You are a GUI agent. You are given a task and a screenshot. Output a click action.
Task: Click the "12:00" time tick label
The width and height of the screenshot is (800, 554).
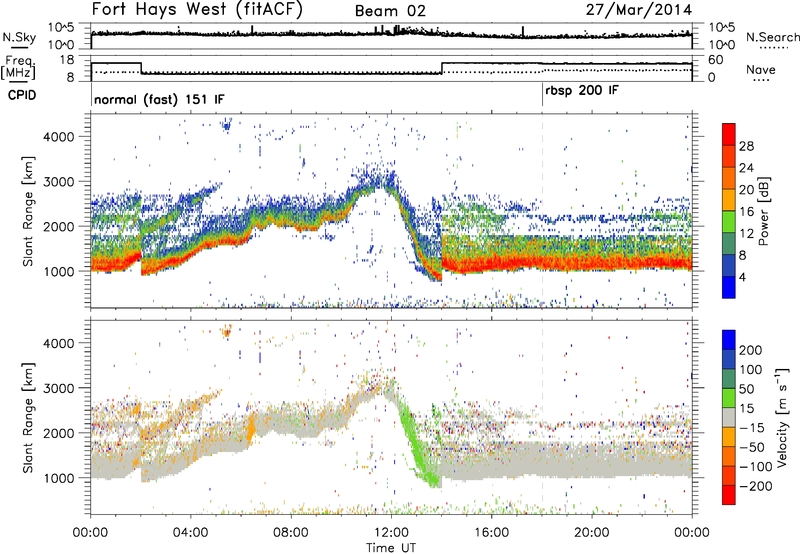point(391,533)
